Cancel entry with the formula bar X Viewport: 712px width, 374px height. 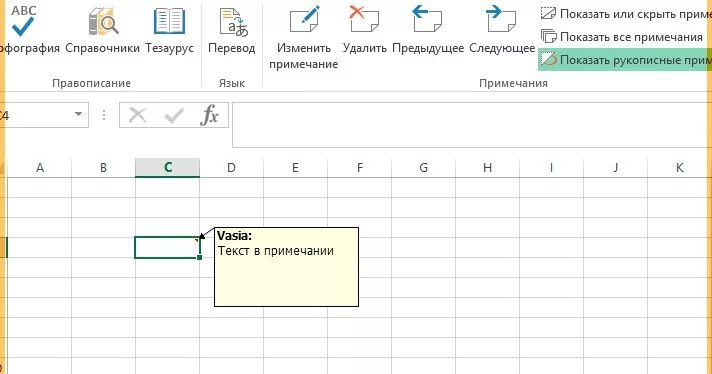[x=137, y=115]
